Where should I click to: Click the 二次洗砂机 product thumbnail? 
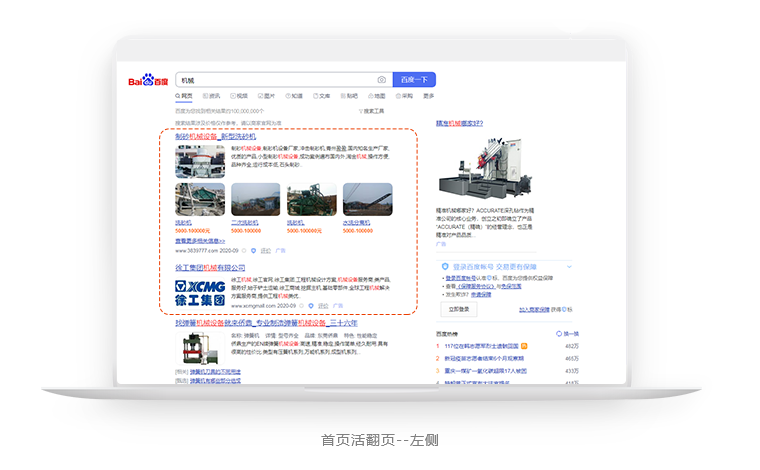[255, 199]
